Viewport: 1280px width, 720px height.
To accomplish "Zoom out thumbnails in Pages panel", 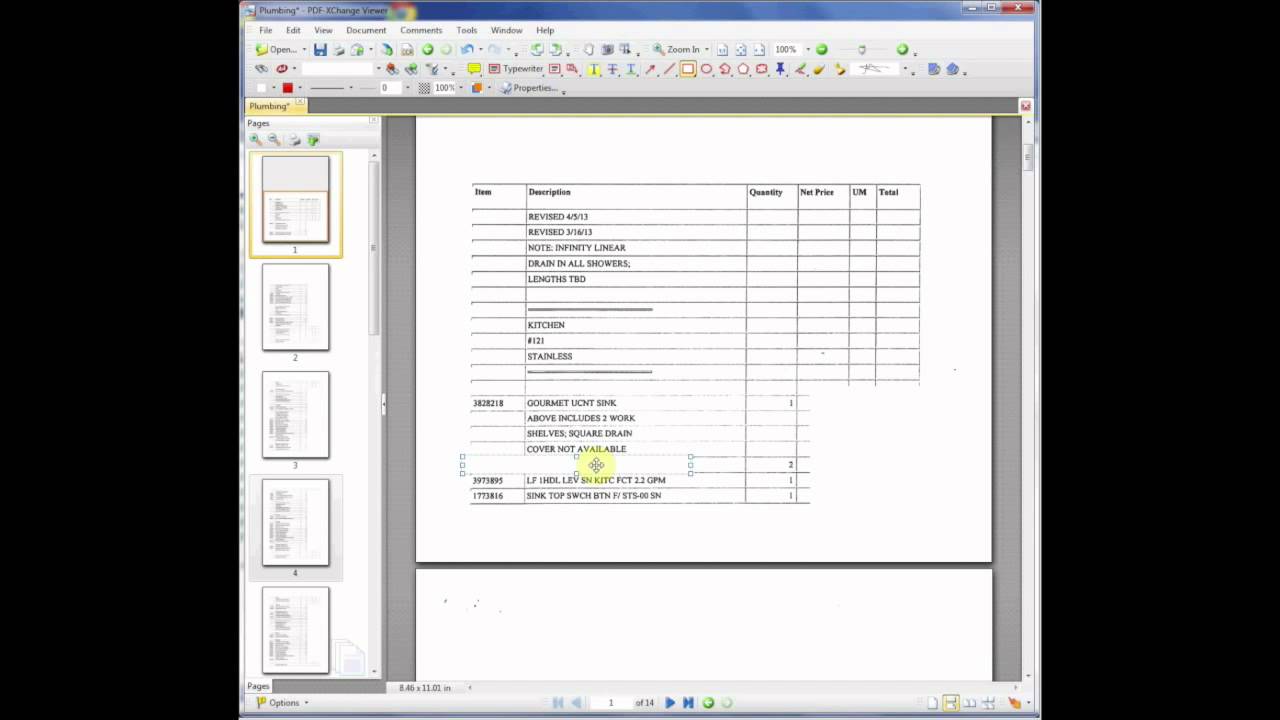I will (274, 140).
